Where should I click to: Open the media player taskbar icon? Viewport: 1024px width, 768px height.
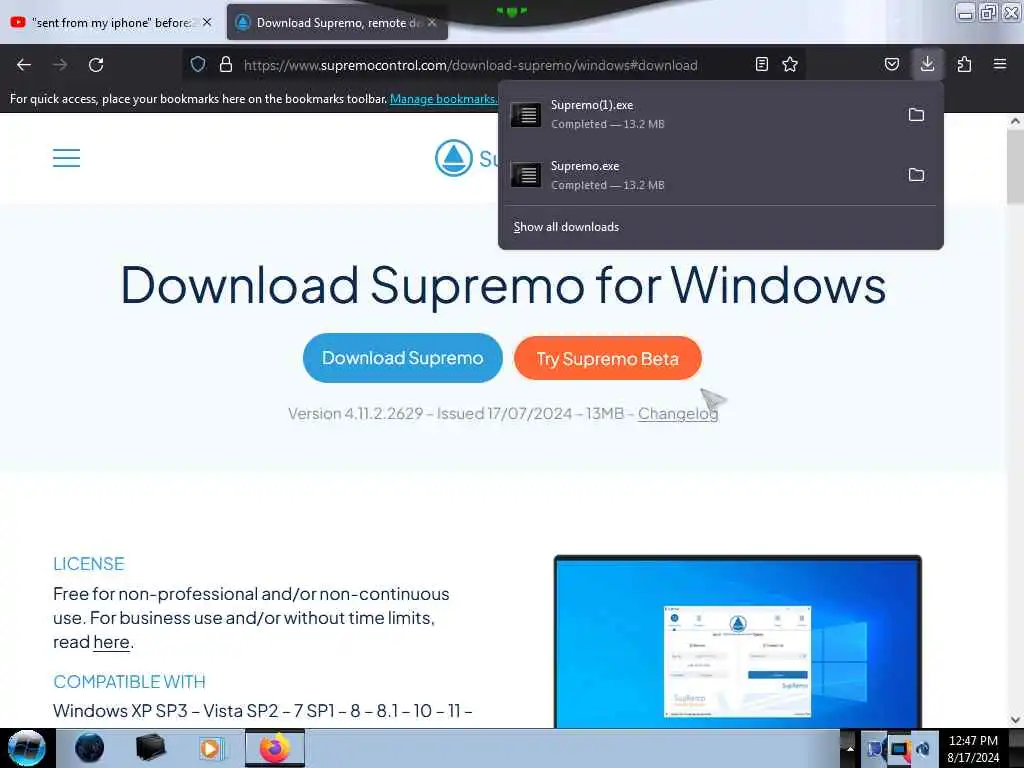tap(210, 748)
